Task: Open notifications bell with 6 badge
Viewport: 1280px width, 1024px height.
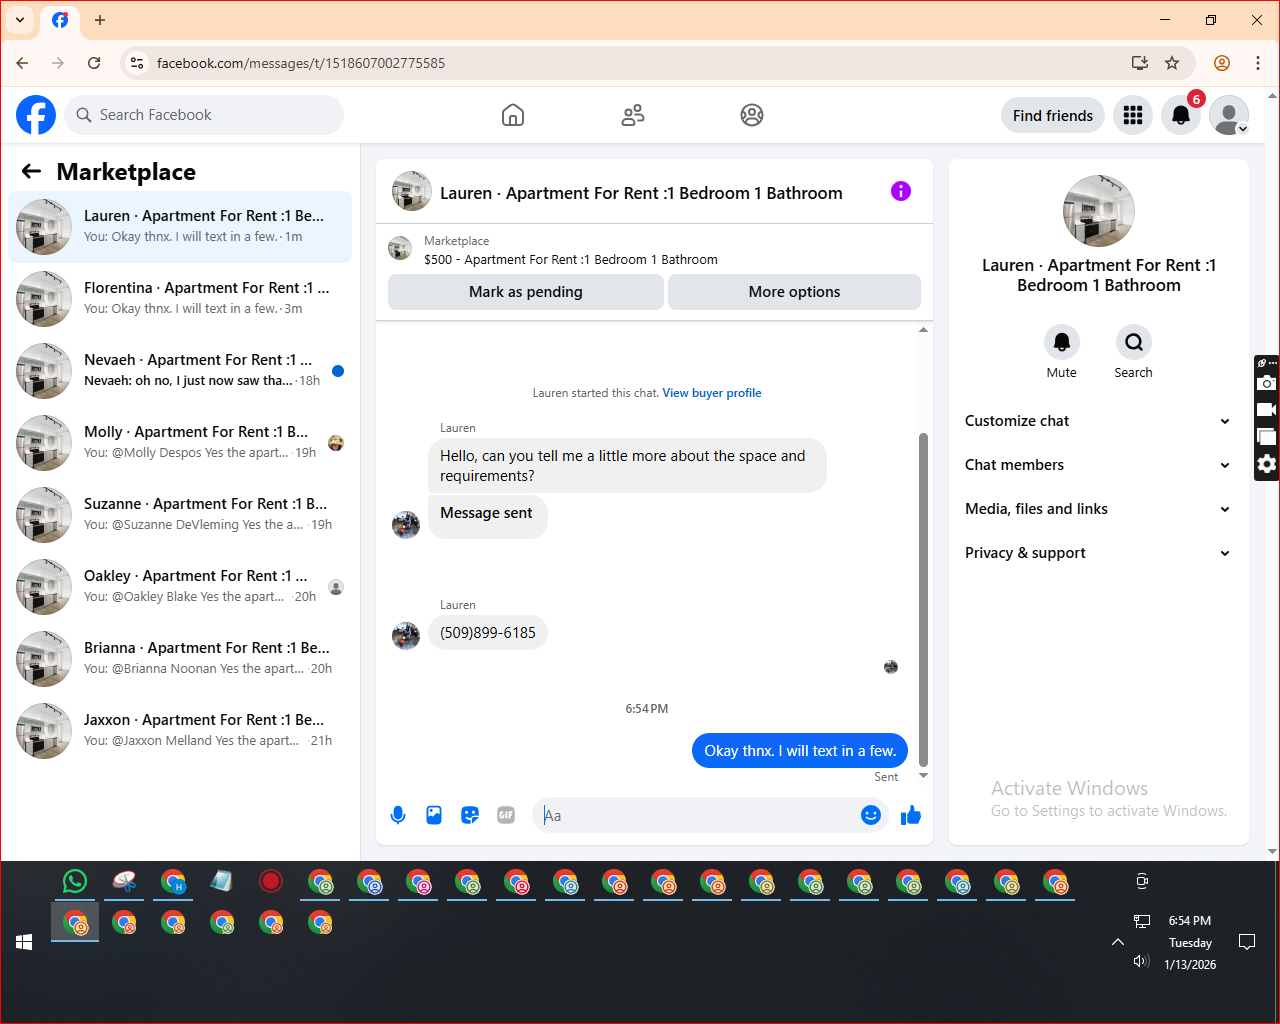Action: pyautogui.click(x=1181, y=115)
